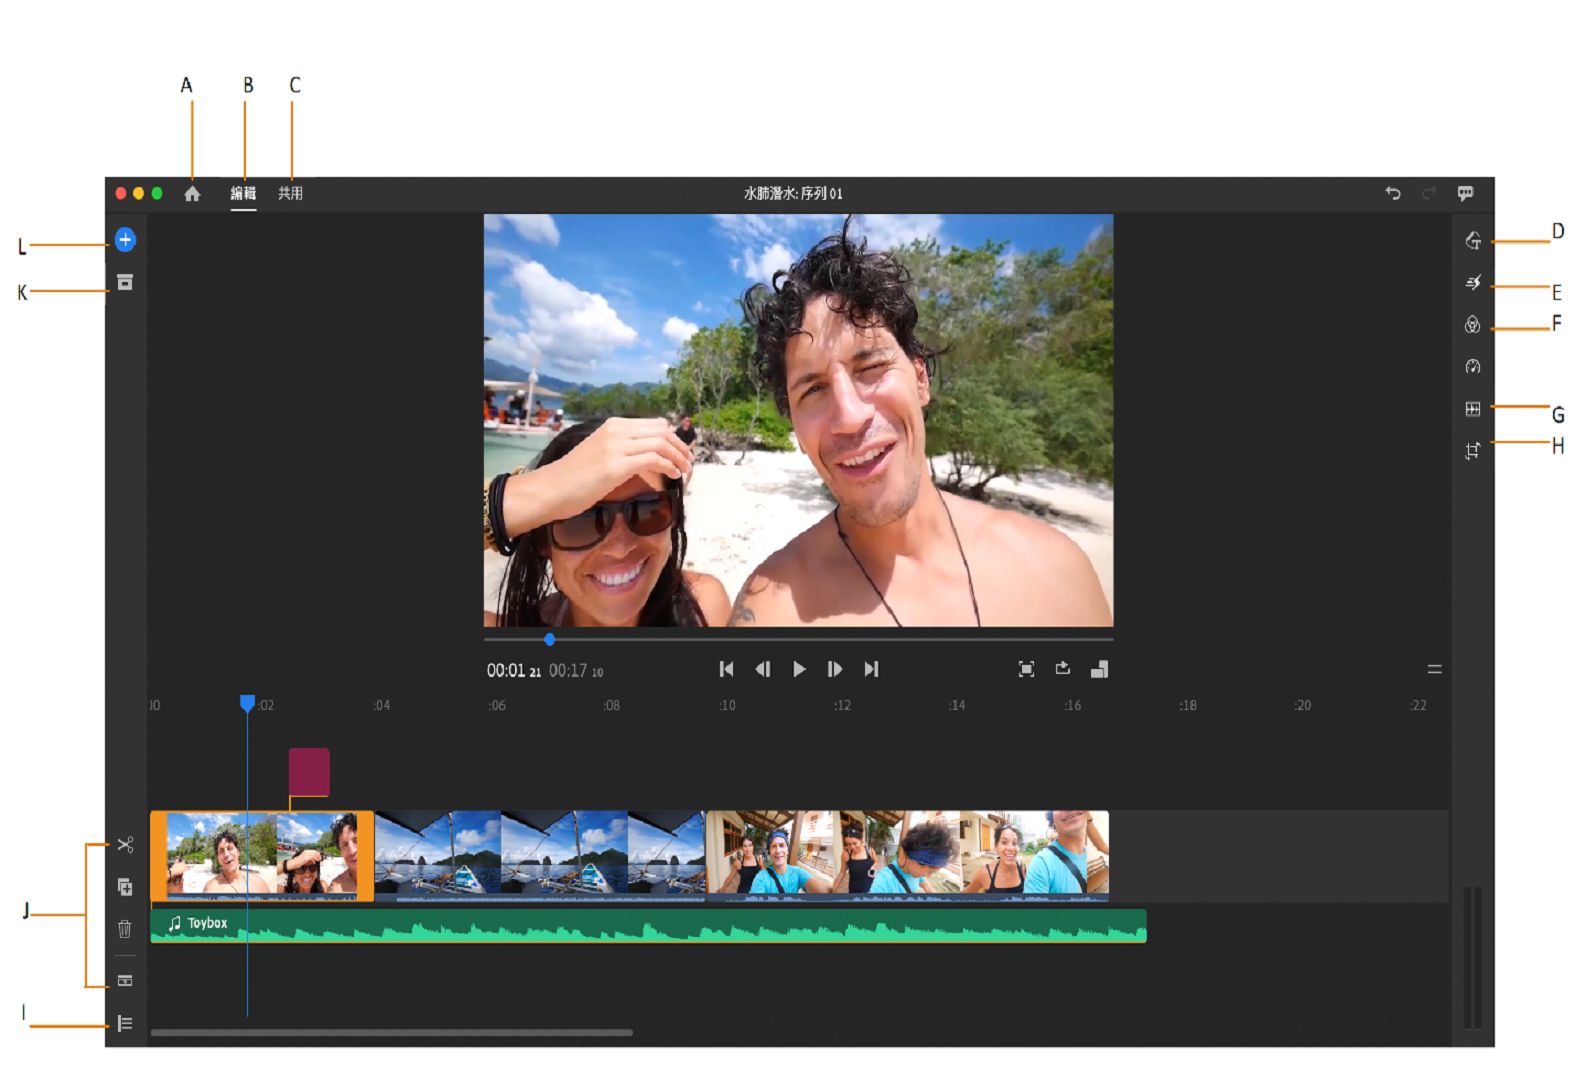The width and height of the screenshot is (1586, 1065).
Task: Click the :16 mark on timeline ruler
Action: tap(1072, 705)
